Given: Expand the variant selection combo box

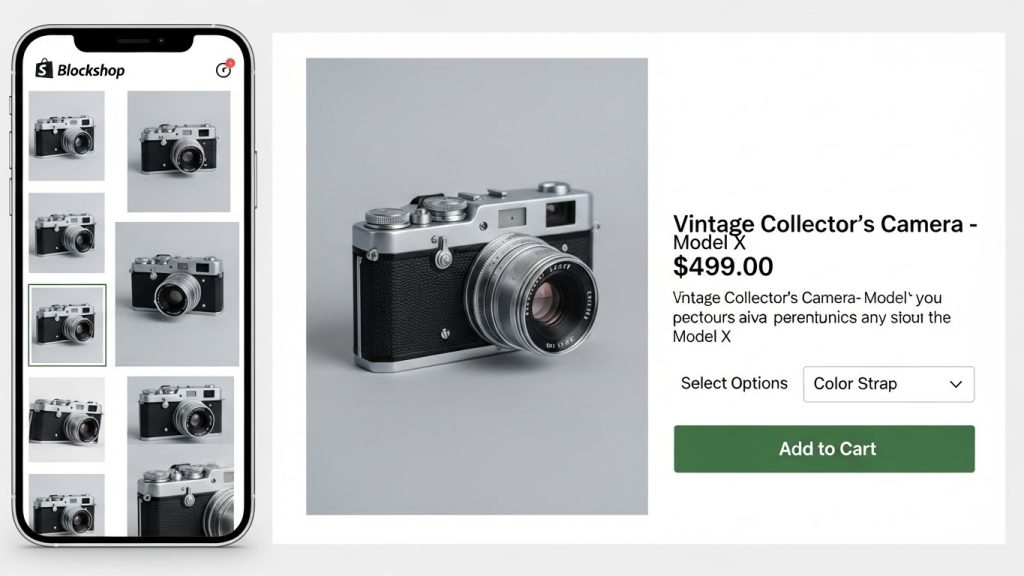Looking at the screenshot, I should pos(887,384).
